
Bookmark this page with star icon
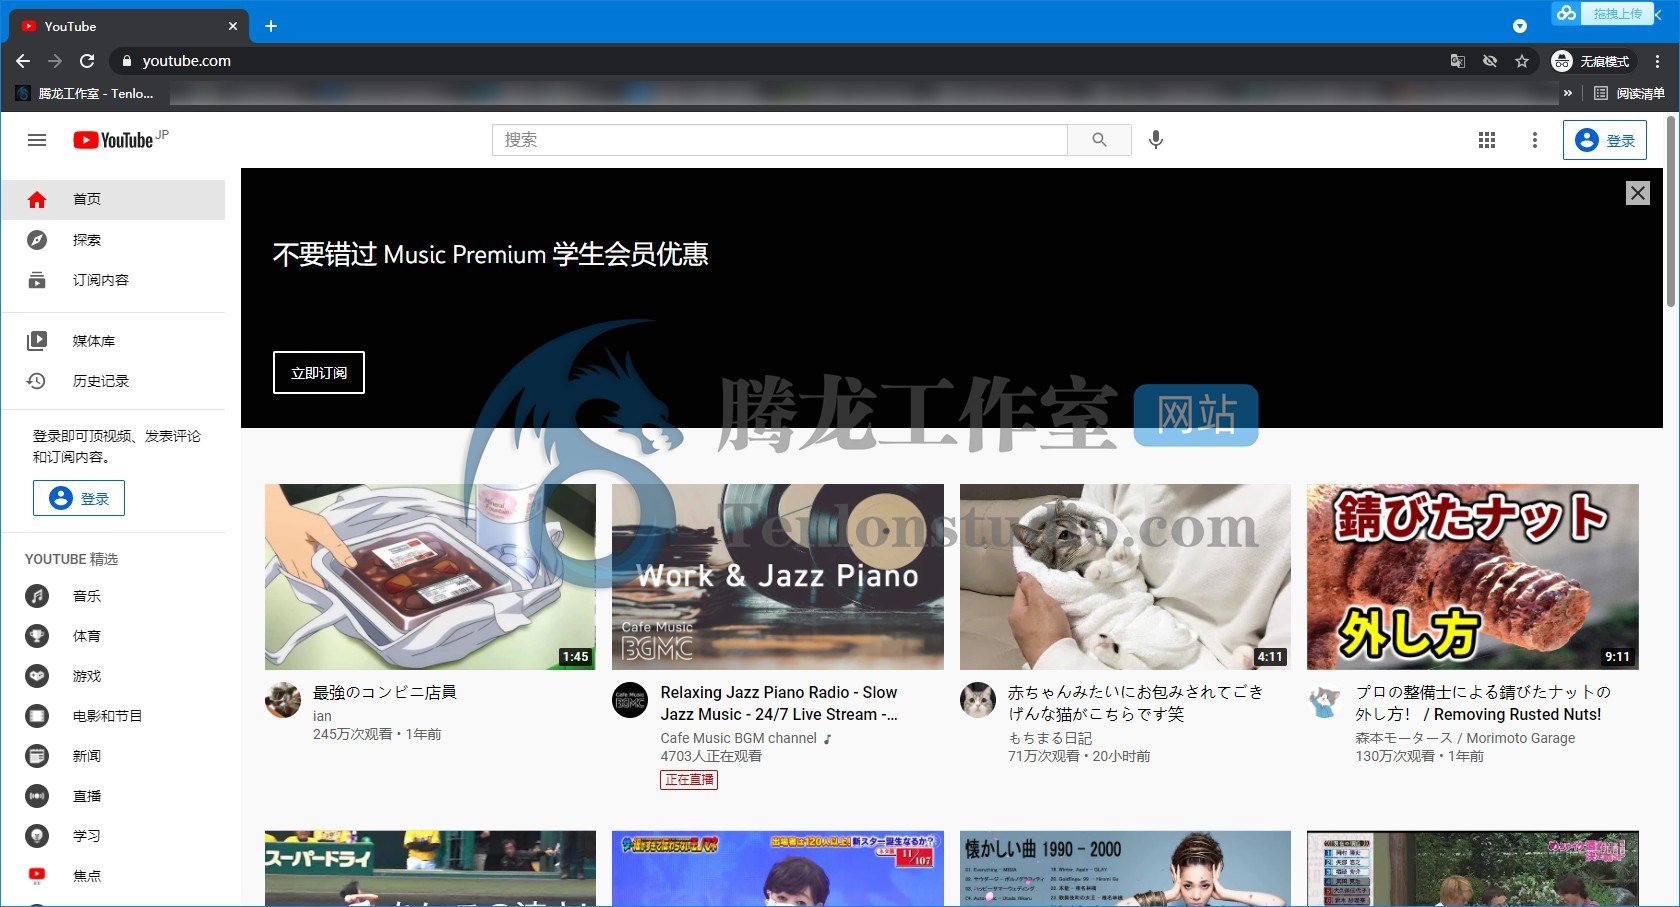click(1522, 61)
